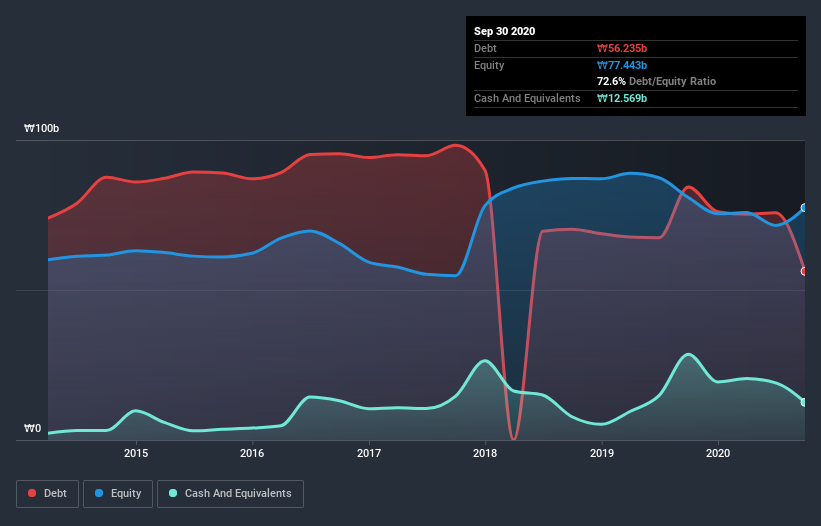The height and width of the screenshot is (526, 821).
Task: Click the ₩100b y-axis label
Action: tap(41, 128)
